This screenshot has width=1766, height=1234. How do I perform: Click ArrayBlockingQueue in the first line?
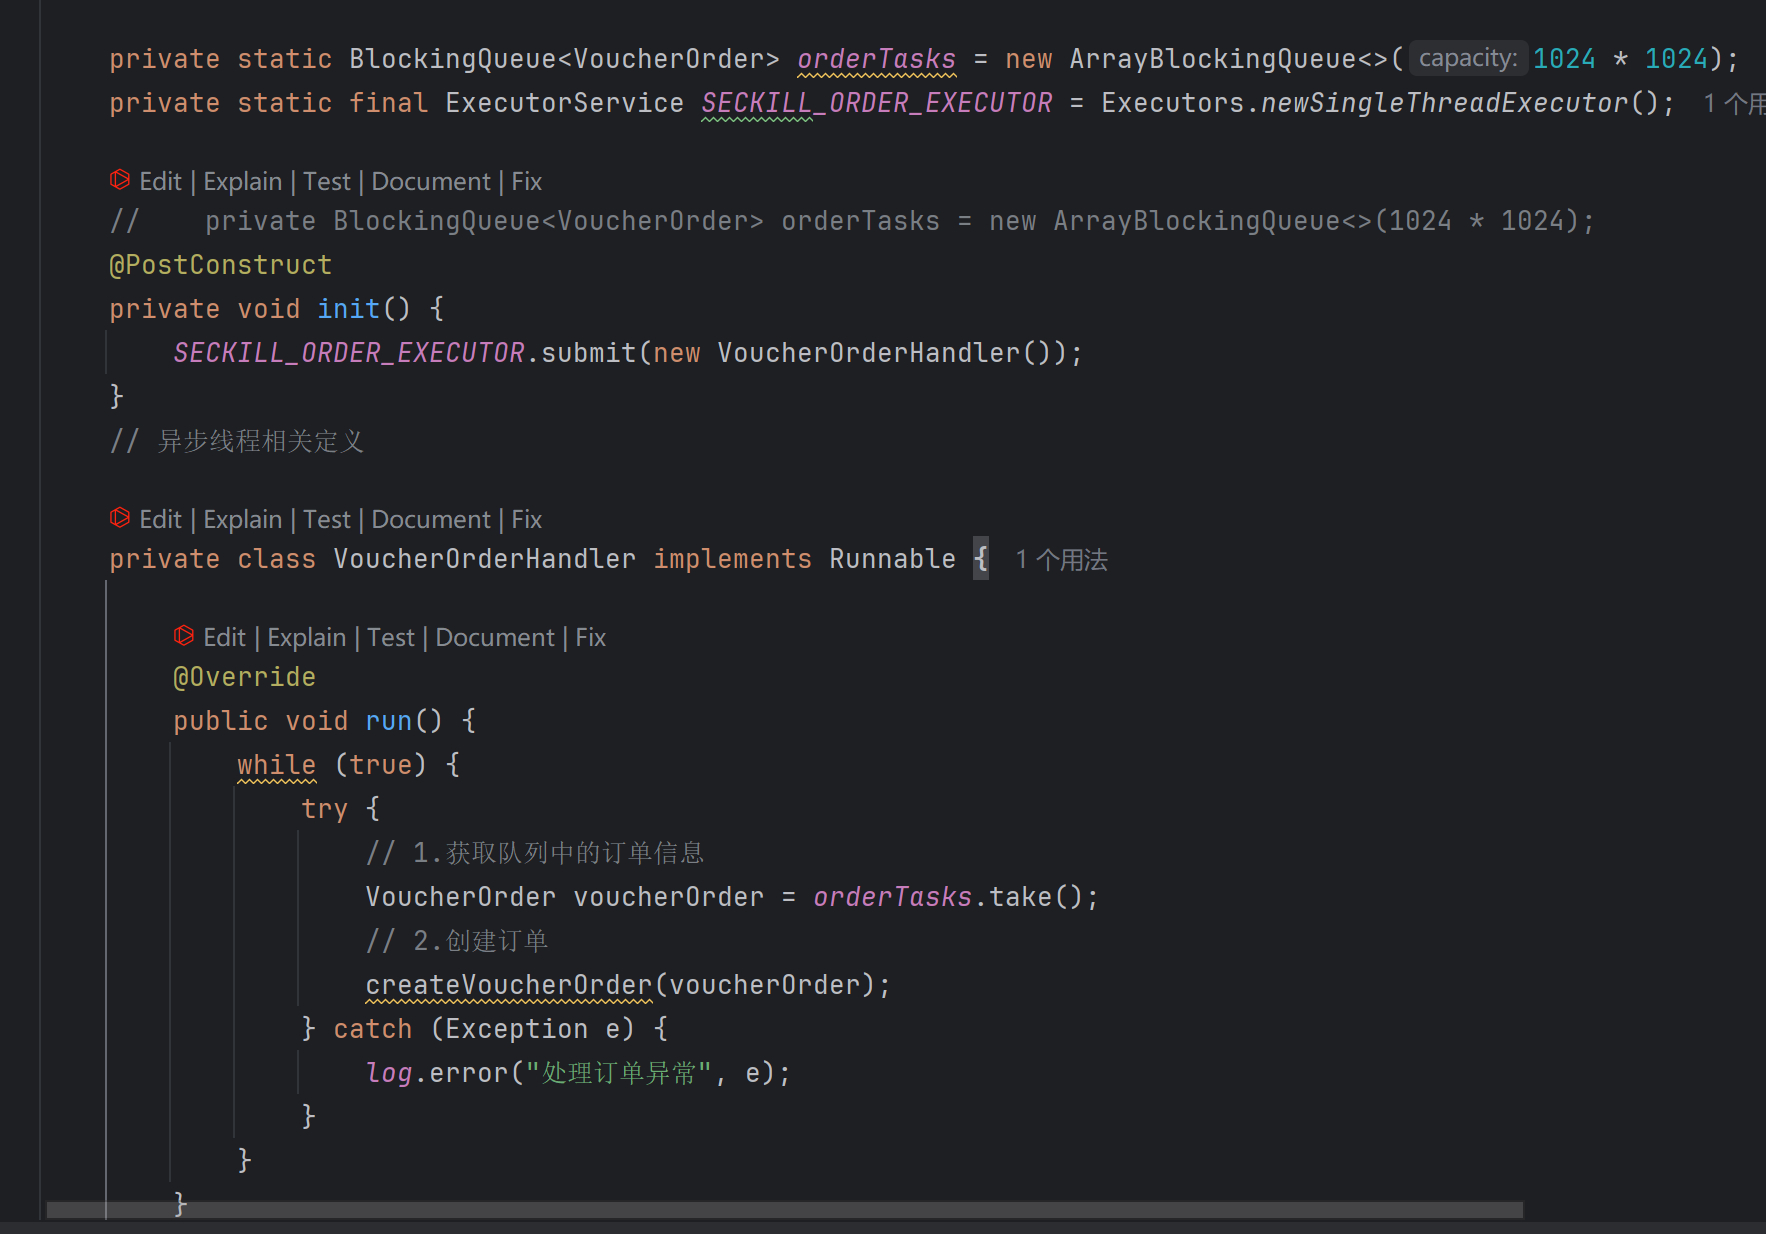[x=1213, y=59]
